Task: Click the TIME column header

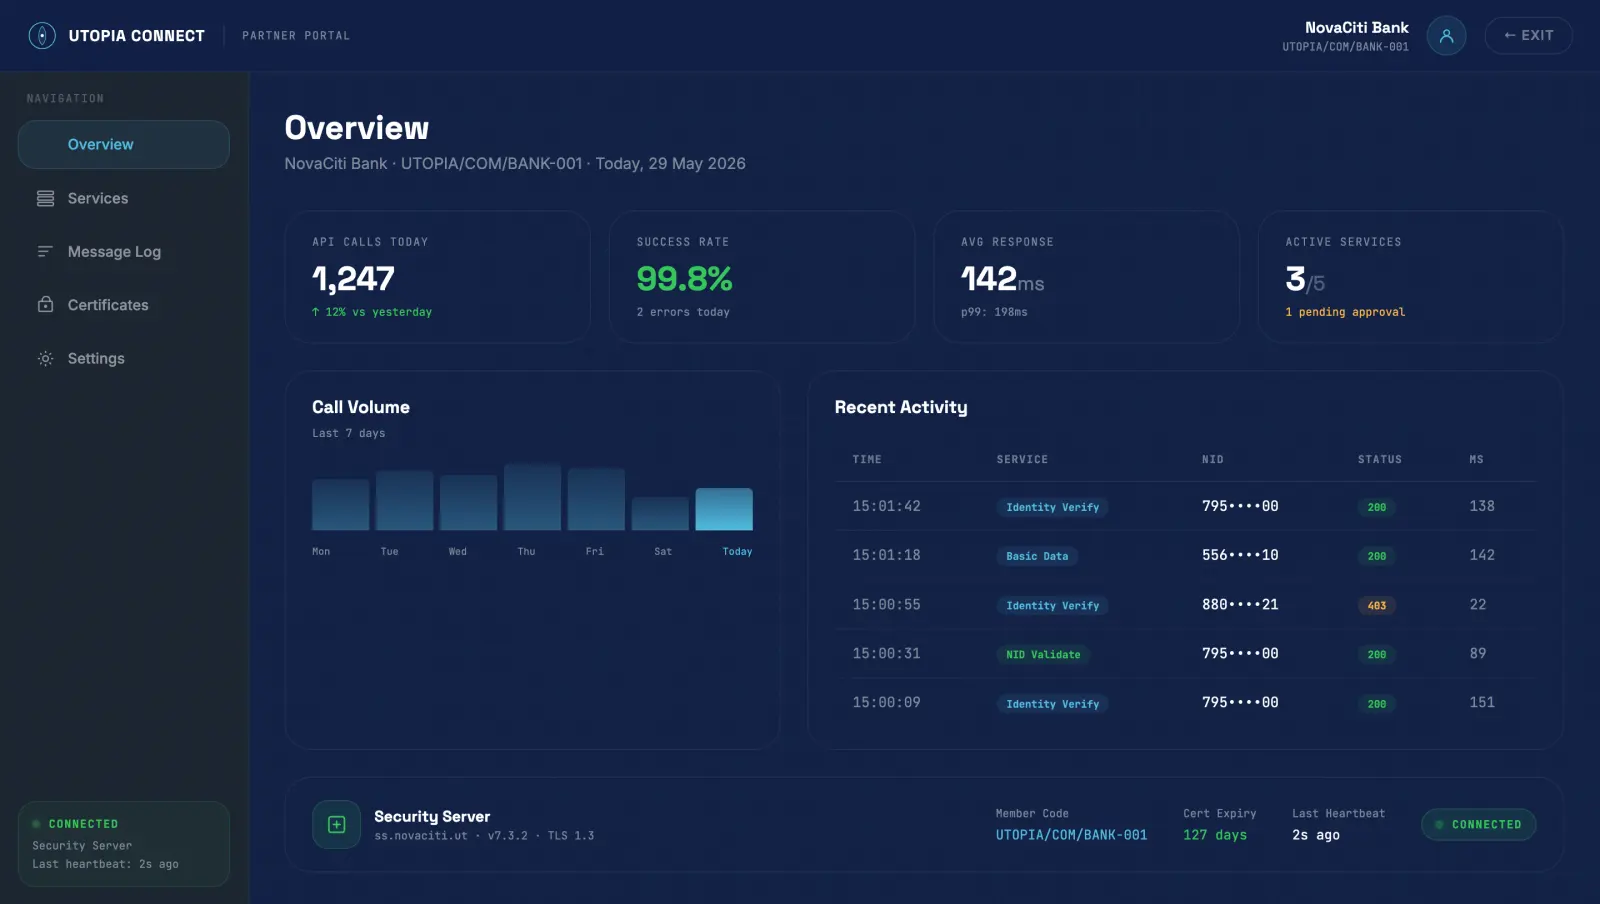Action: [x=867, y=460]
